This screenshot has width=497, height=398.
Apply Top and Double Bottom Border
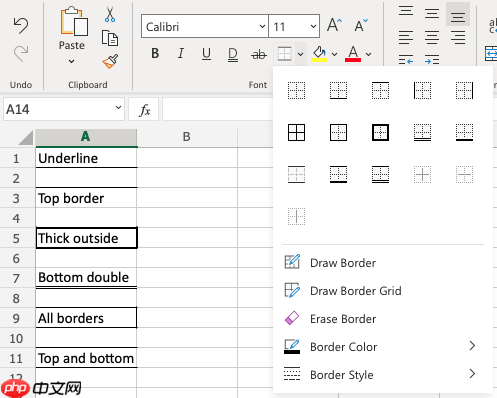click(380, 174)
